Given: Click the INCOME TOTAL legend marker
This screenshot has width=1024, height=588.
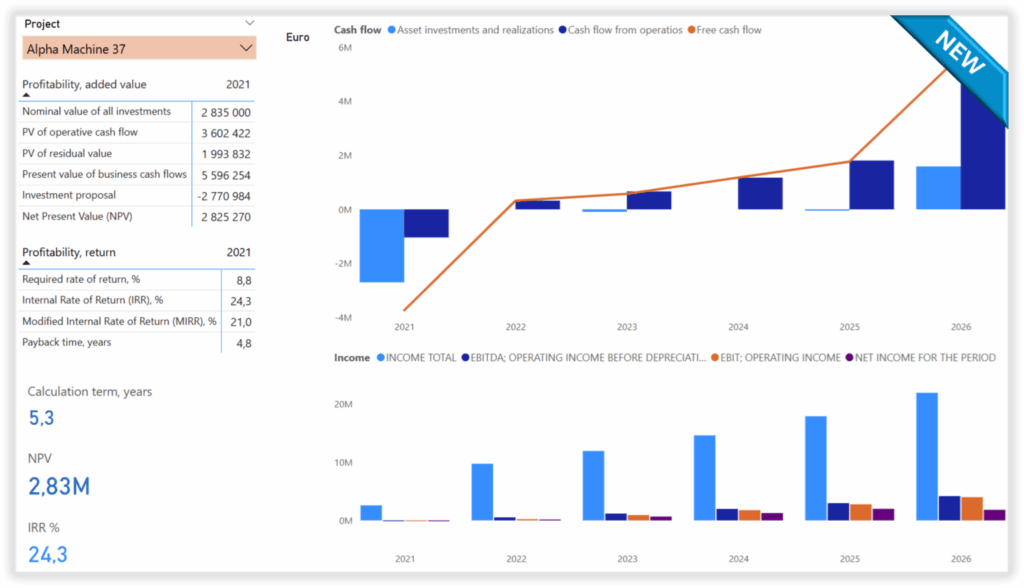Looking at the screenshot, I should coord(379,358).
